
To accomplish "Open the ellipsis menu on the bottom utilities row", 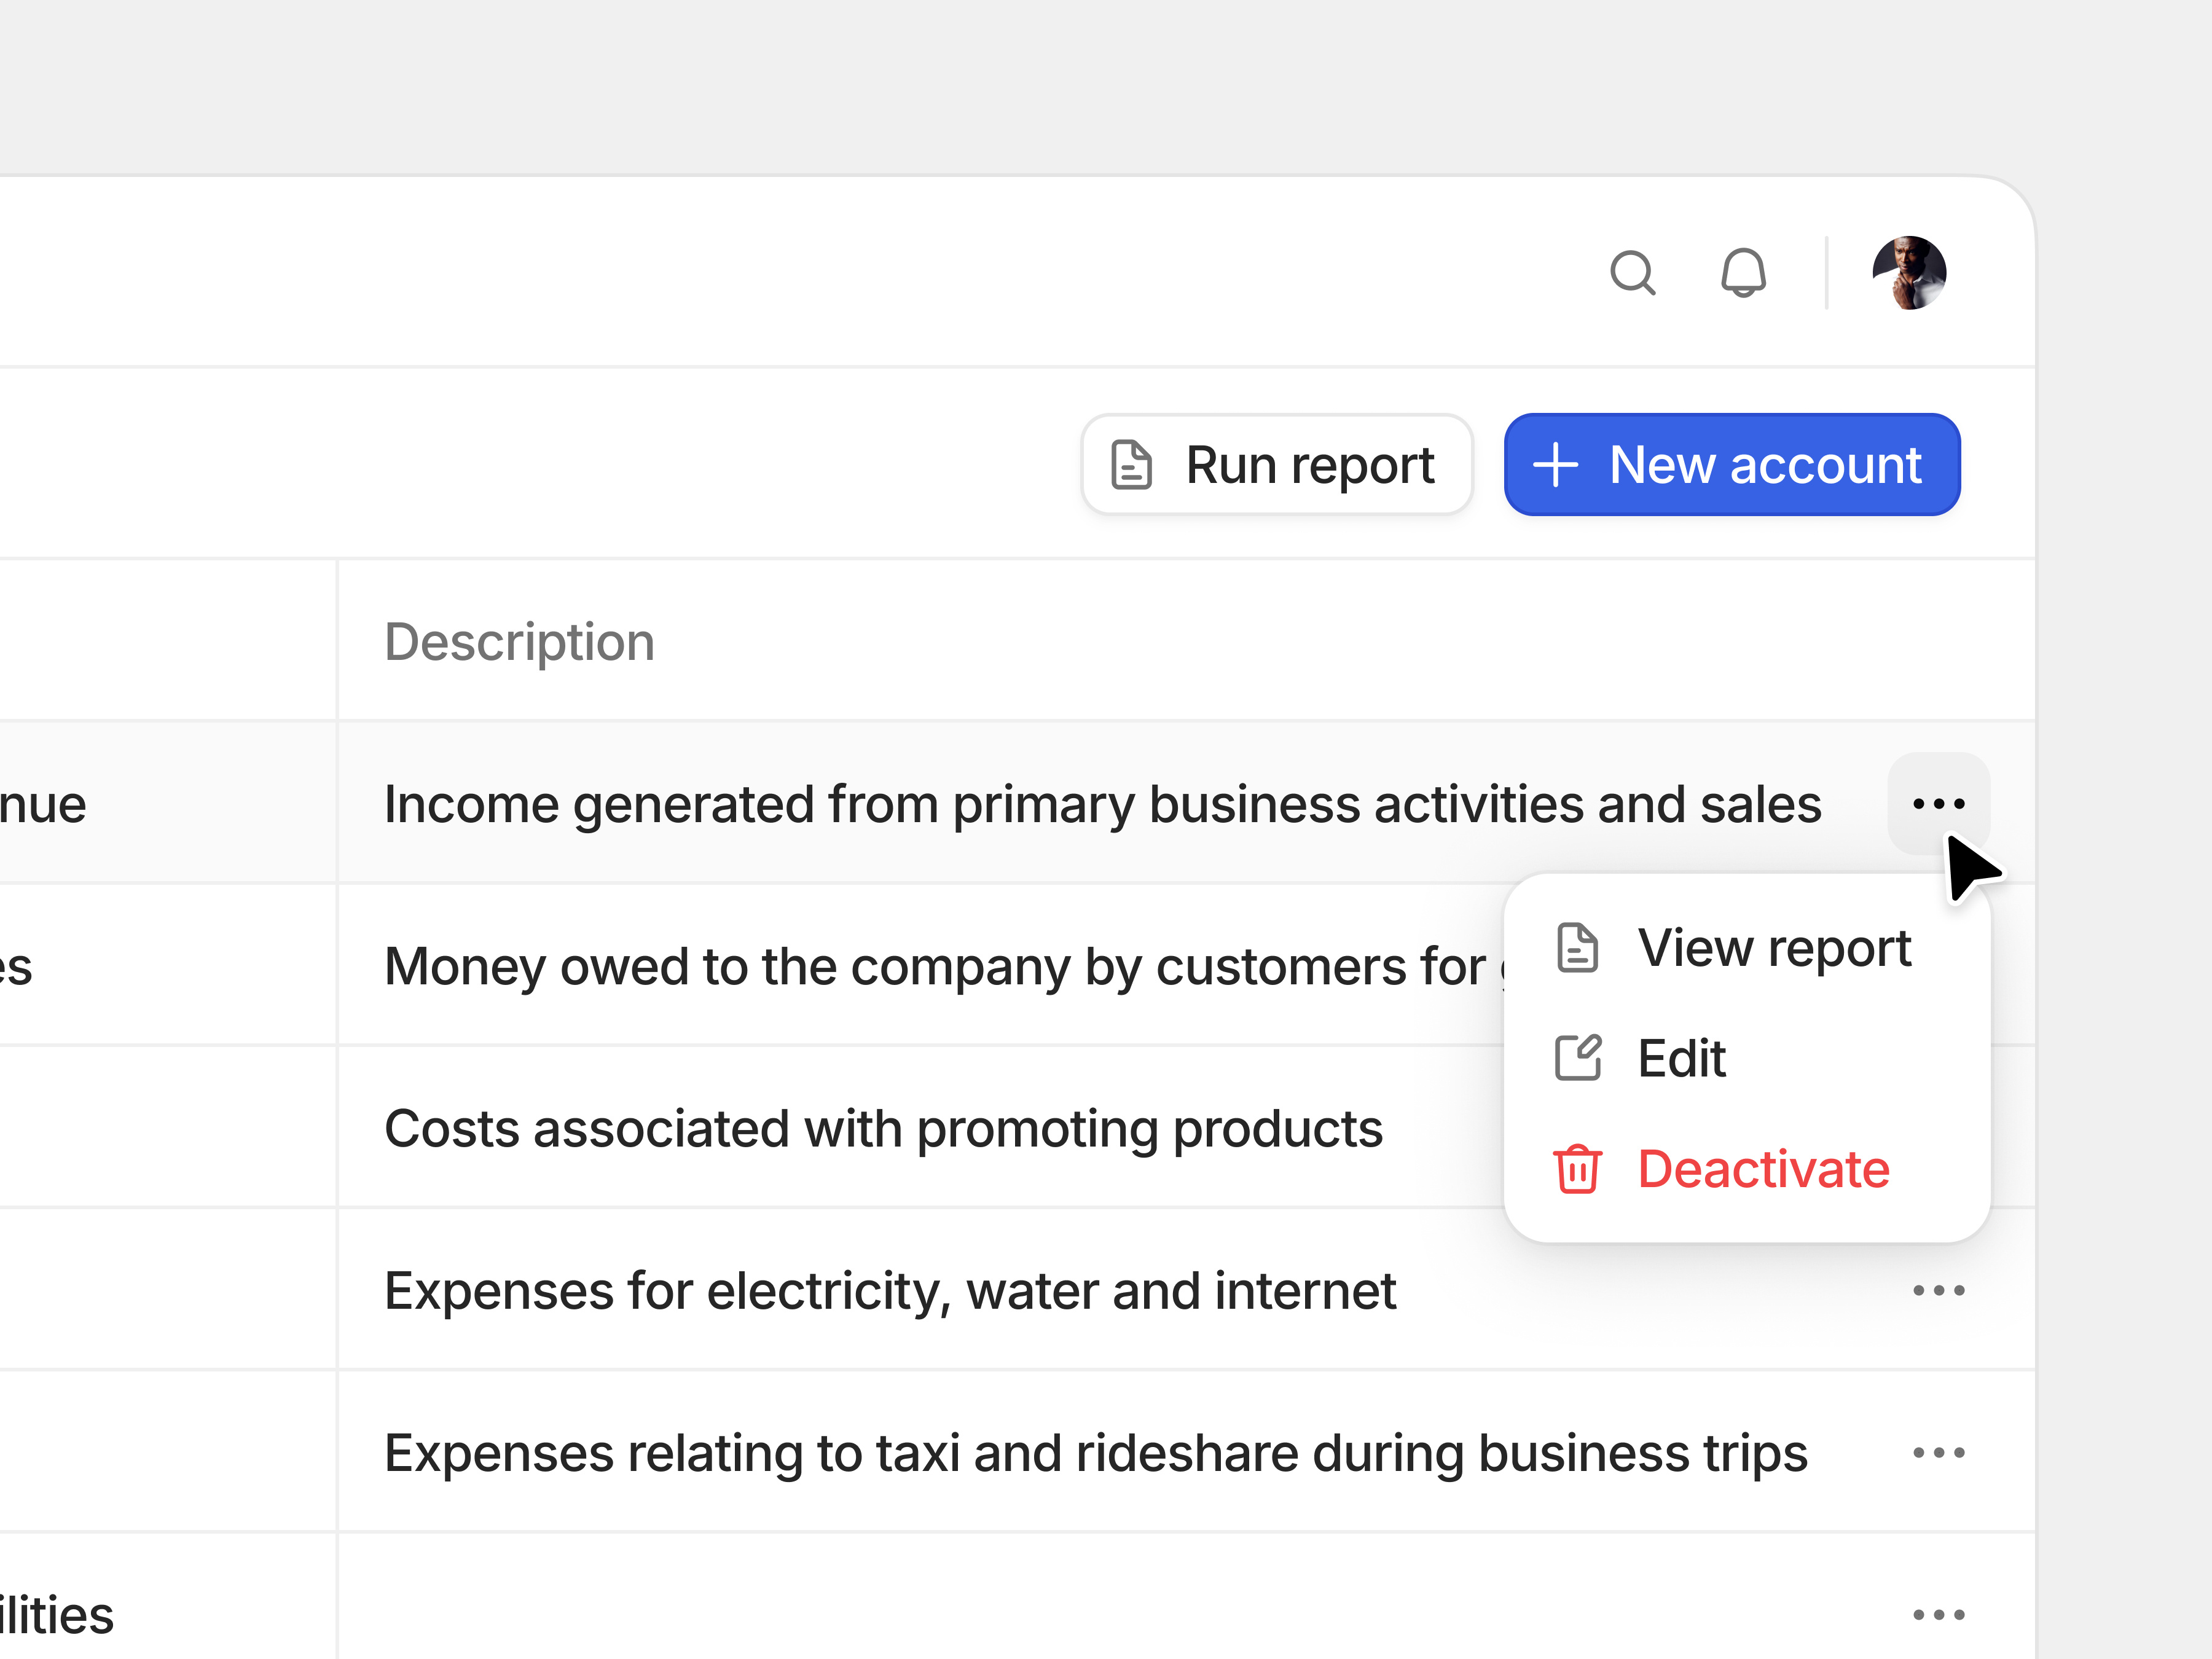I will (x=1938, y=1613).
